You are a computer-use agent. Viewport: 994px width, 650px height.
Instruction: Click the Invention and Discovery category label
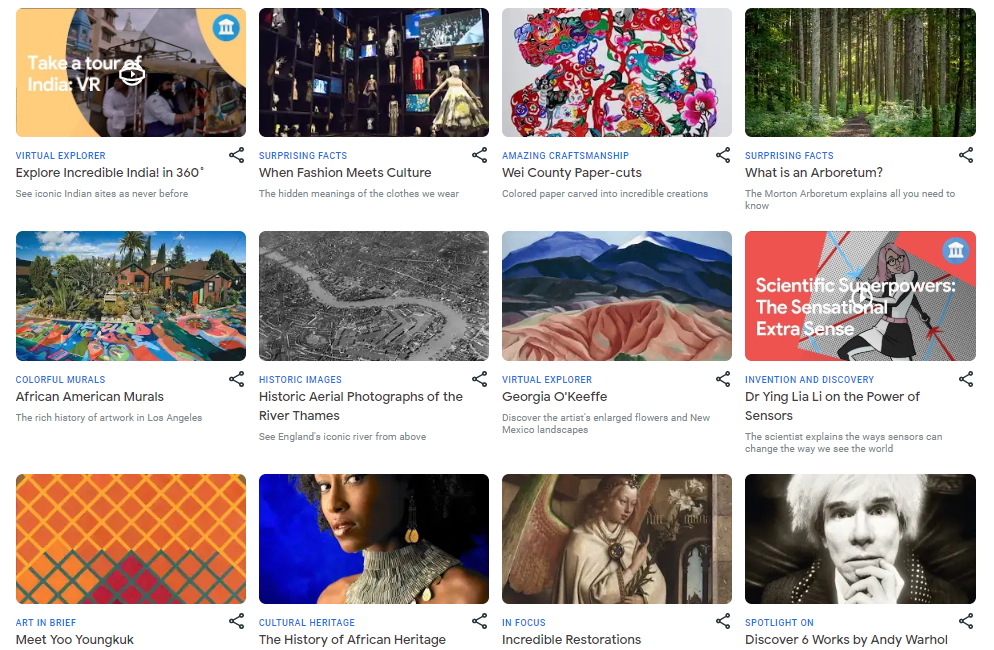810,379
